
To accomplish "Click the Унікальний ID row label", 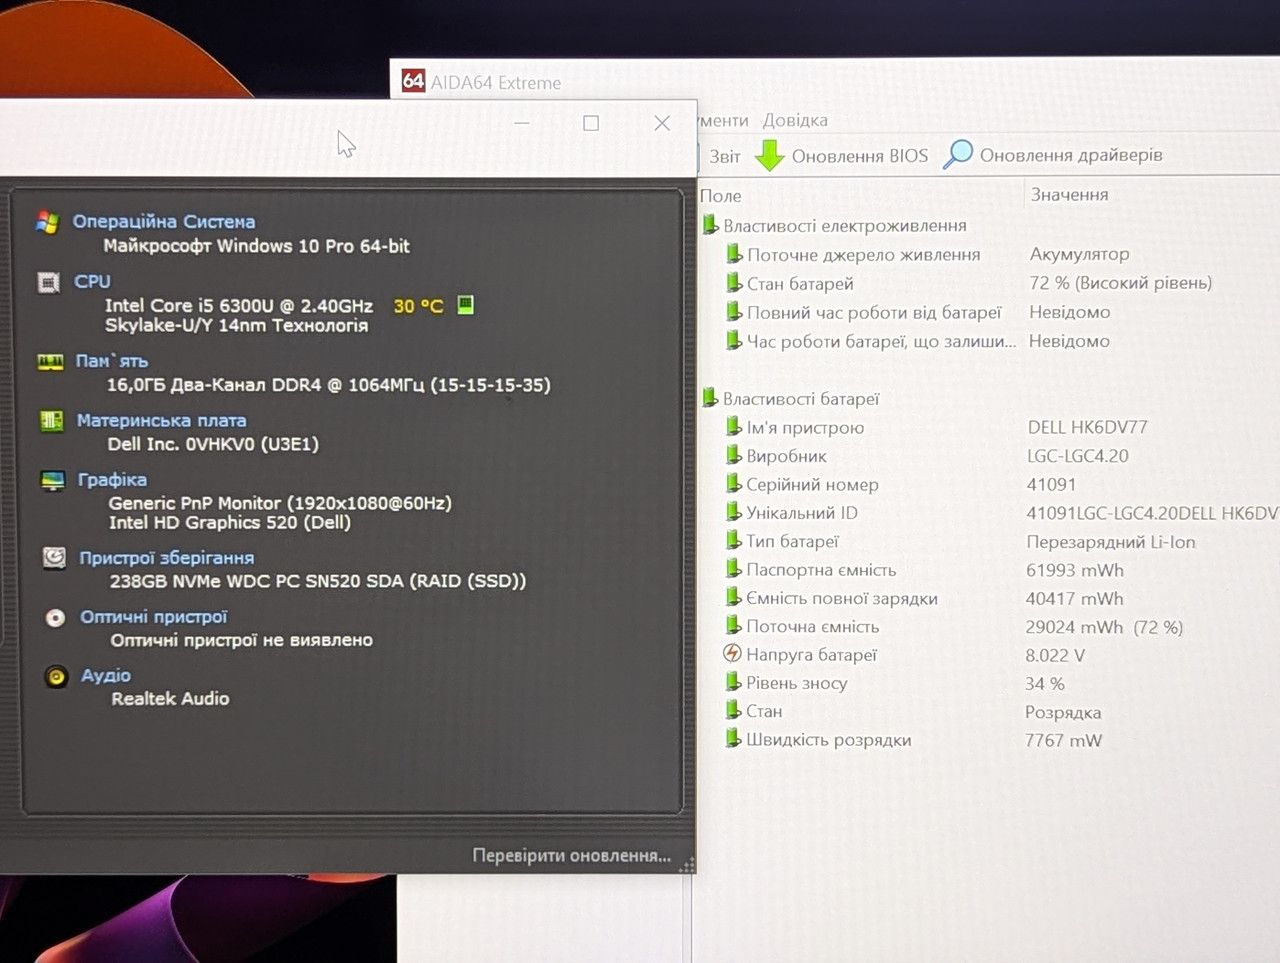I will 802,513.
